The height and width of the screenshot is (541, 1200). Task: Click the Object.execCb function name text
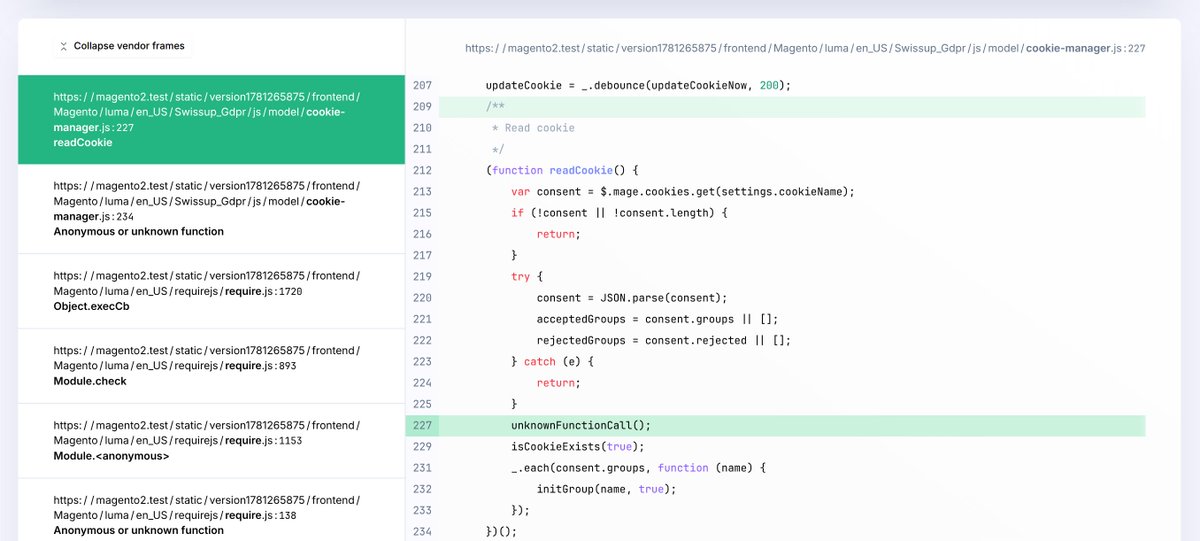tap(91, 306)
